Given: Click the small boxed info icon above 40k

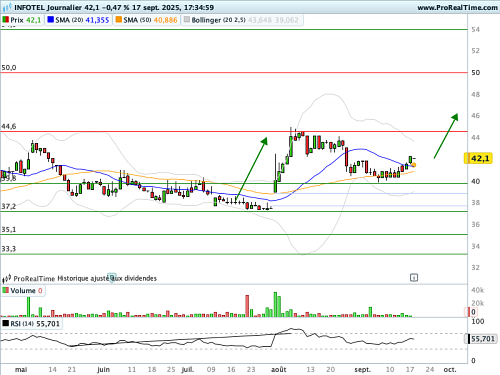Looking at the screenshot, I should tap(414, 277).
